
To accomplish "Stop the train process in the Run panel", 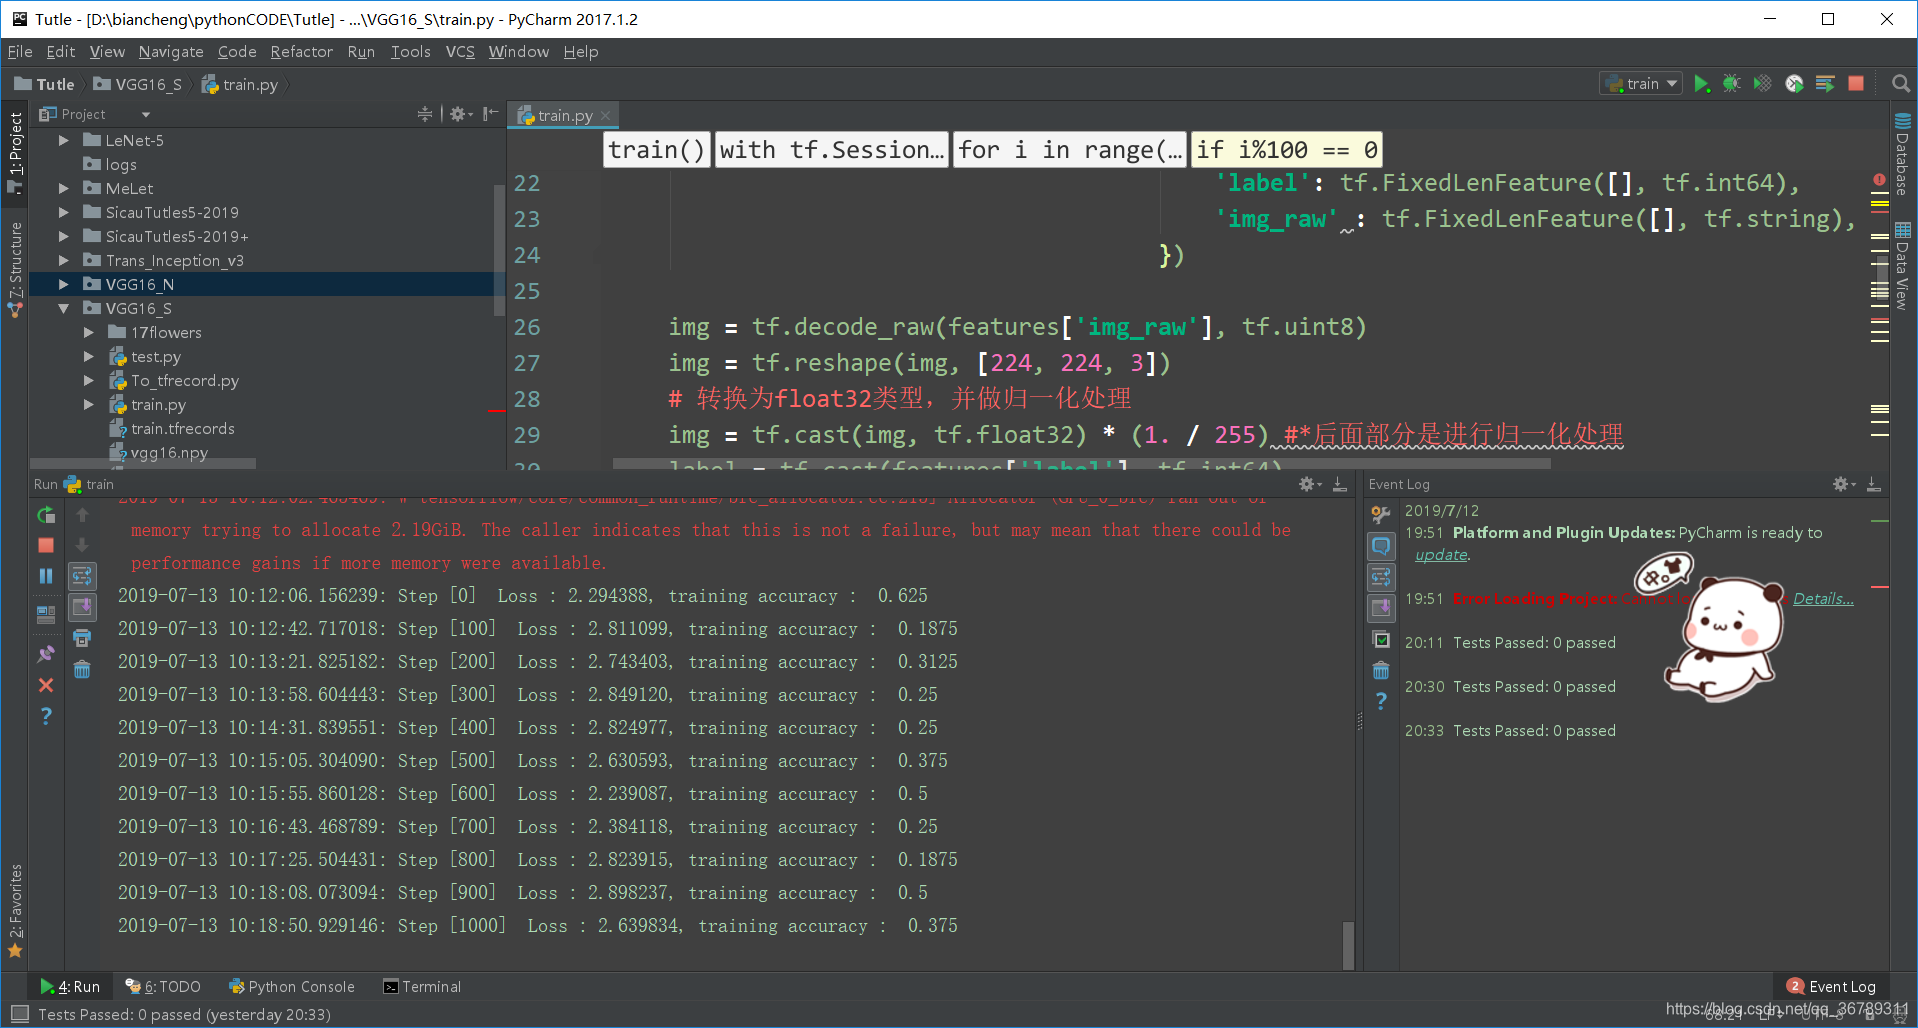I will (46, 545).
